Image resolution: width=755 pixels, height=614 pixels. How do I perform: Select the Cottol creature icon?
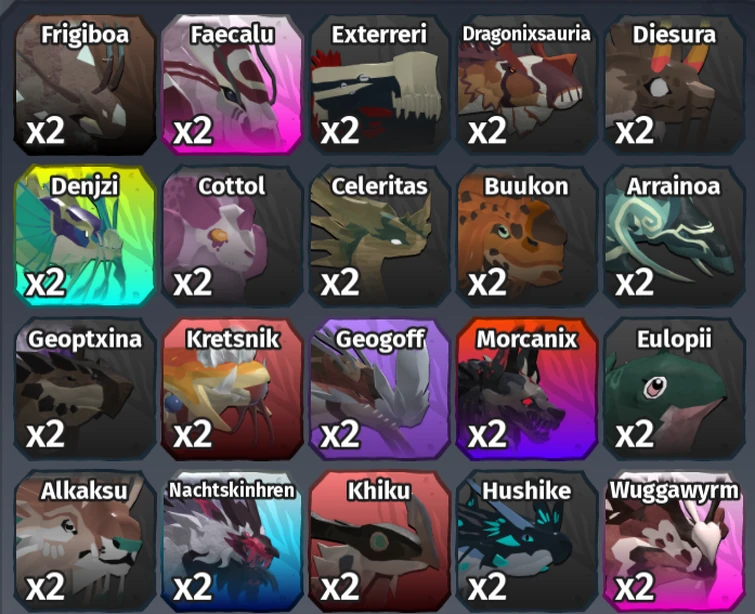pos(233,236)
